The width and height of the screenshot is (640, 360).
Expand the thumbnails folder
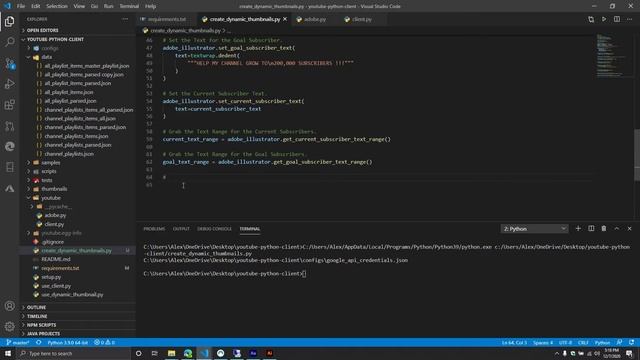[x=78, y=189]
